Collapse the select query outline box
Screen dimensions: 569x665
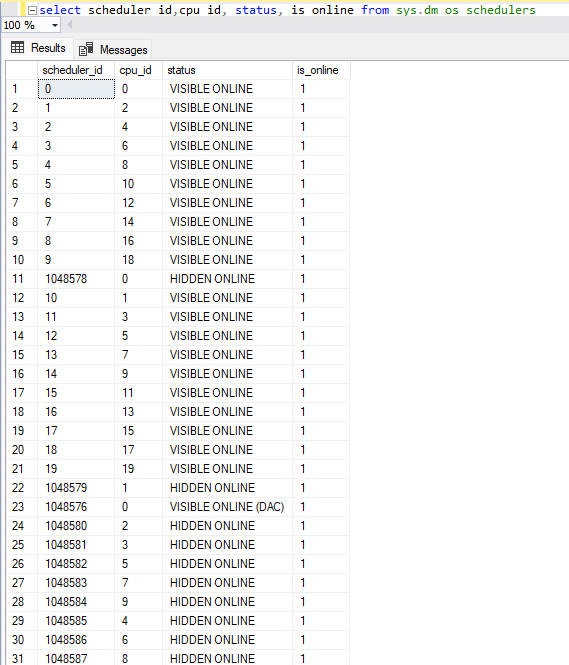(x=32, y=10)
